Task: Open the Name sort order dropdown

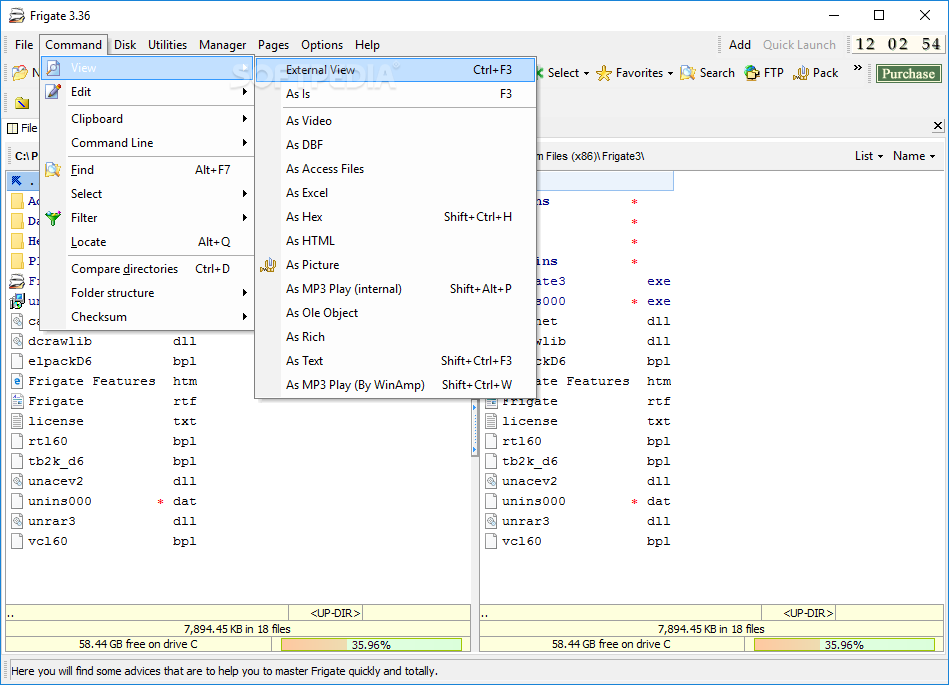Action: point(914,156)
